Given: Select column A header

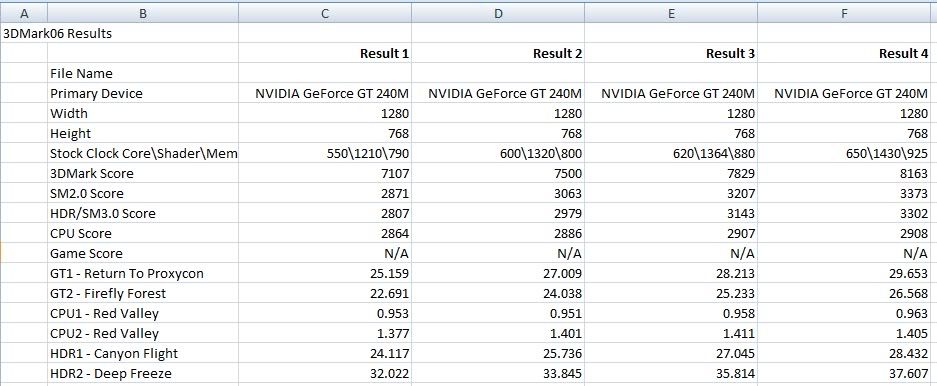Looking at the screenshot, I should click(24, 13).
